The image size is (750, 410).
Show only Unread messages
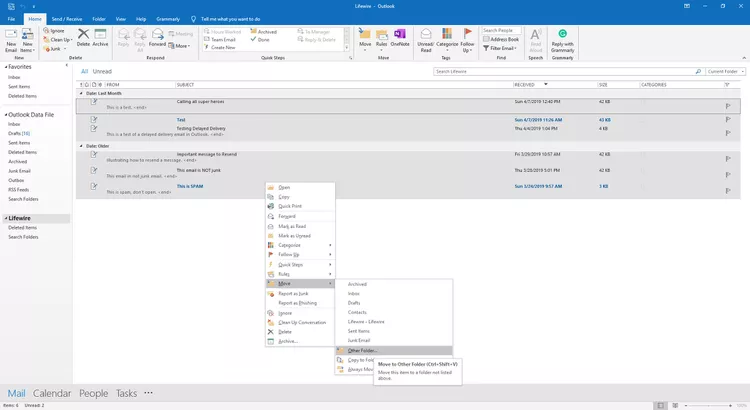point(102,71)
